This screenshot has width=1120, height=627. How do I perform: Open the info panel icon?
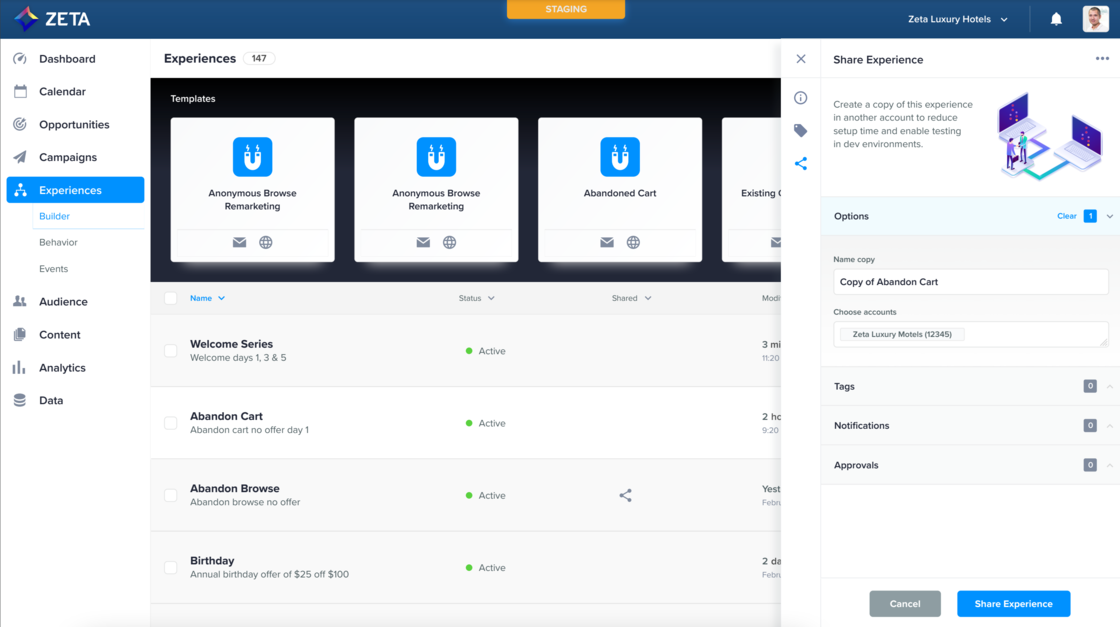tap(800, 98)
